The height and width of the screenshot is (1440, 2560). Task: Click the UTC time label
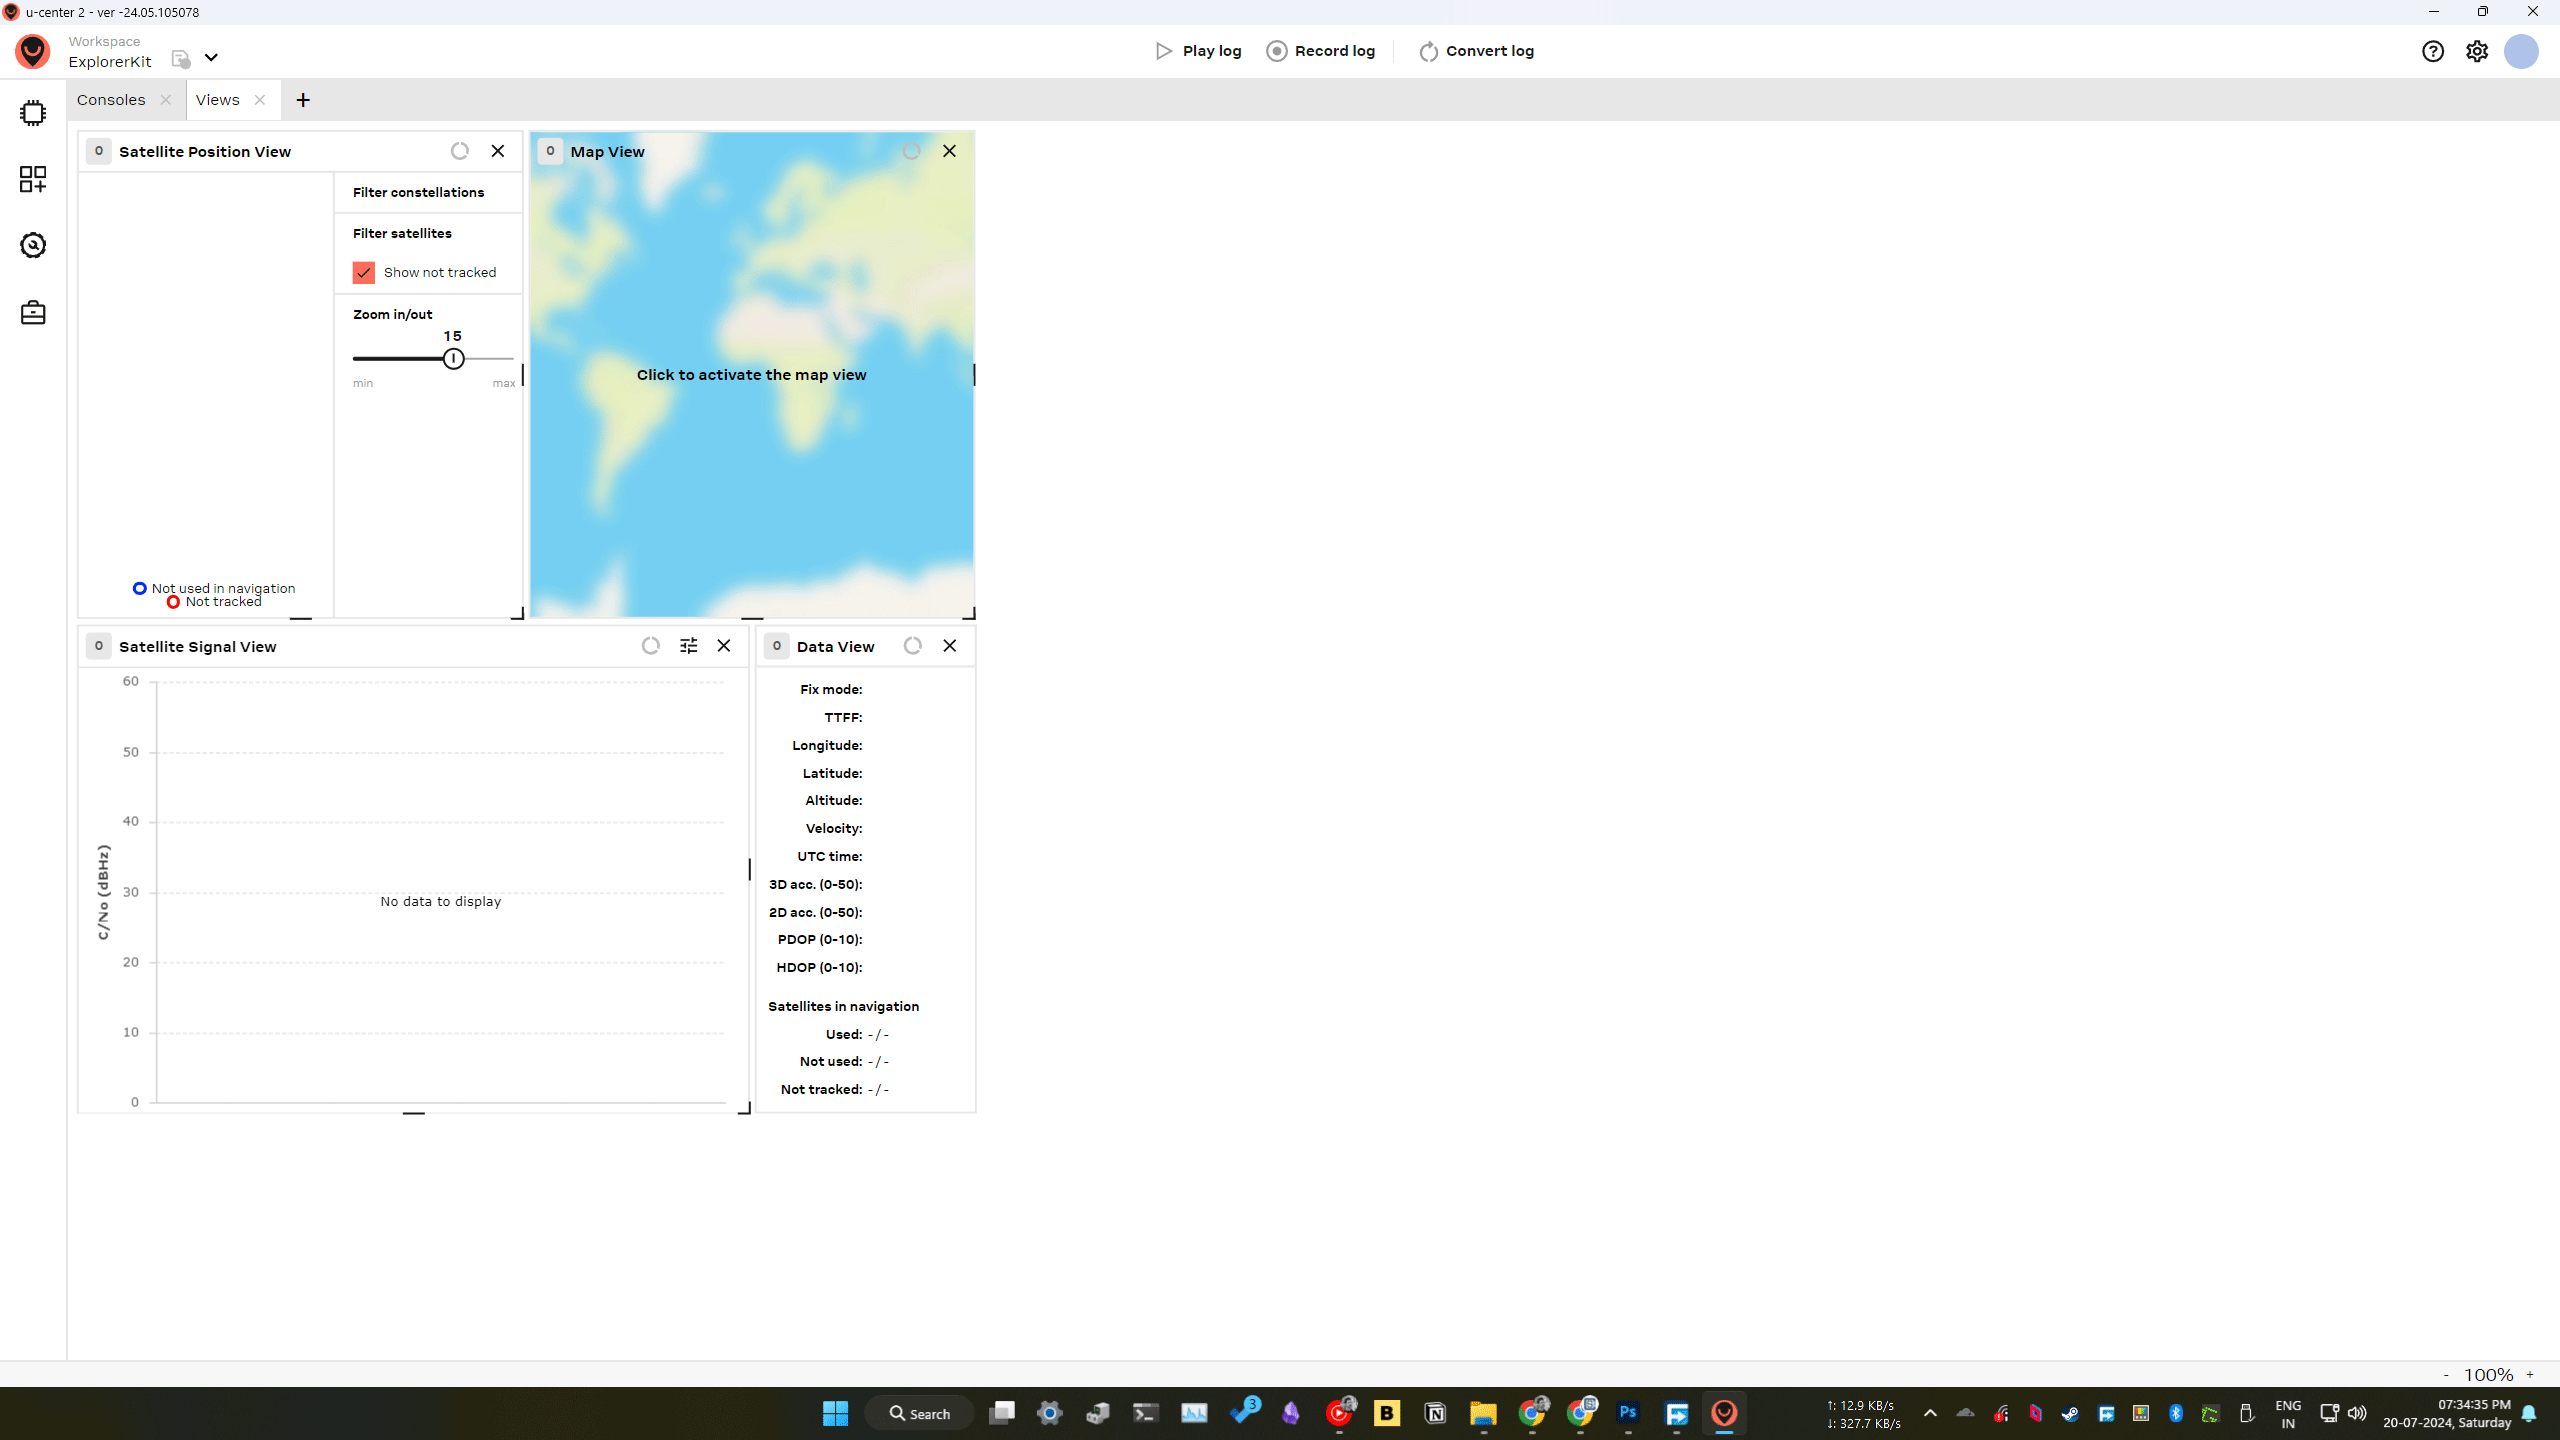click(829, 856)
